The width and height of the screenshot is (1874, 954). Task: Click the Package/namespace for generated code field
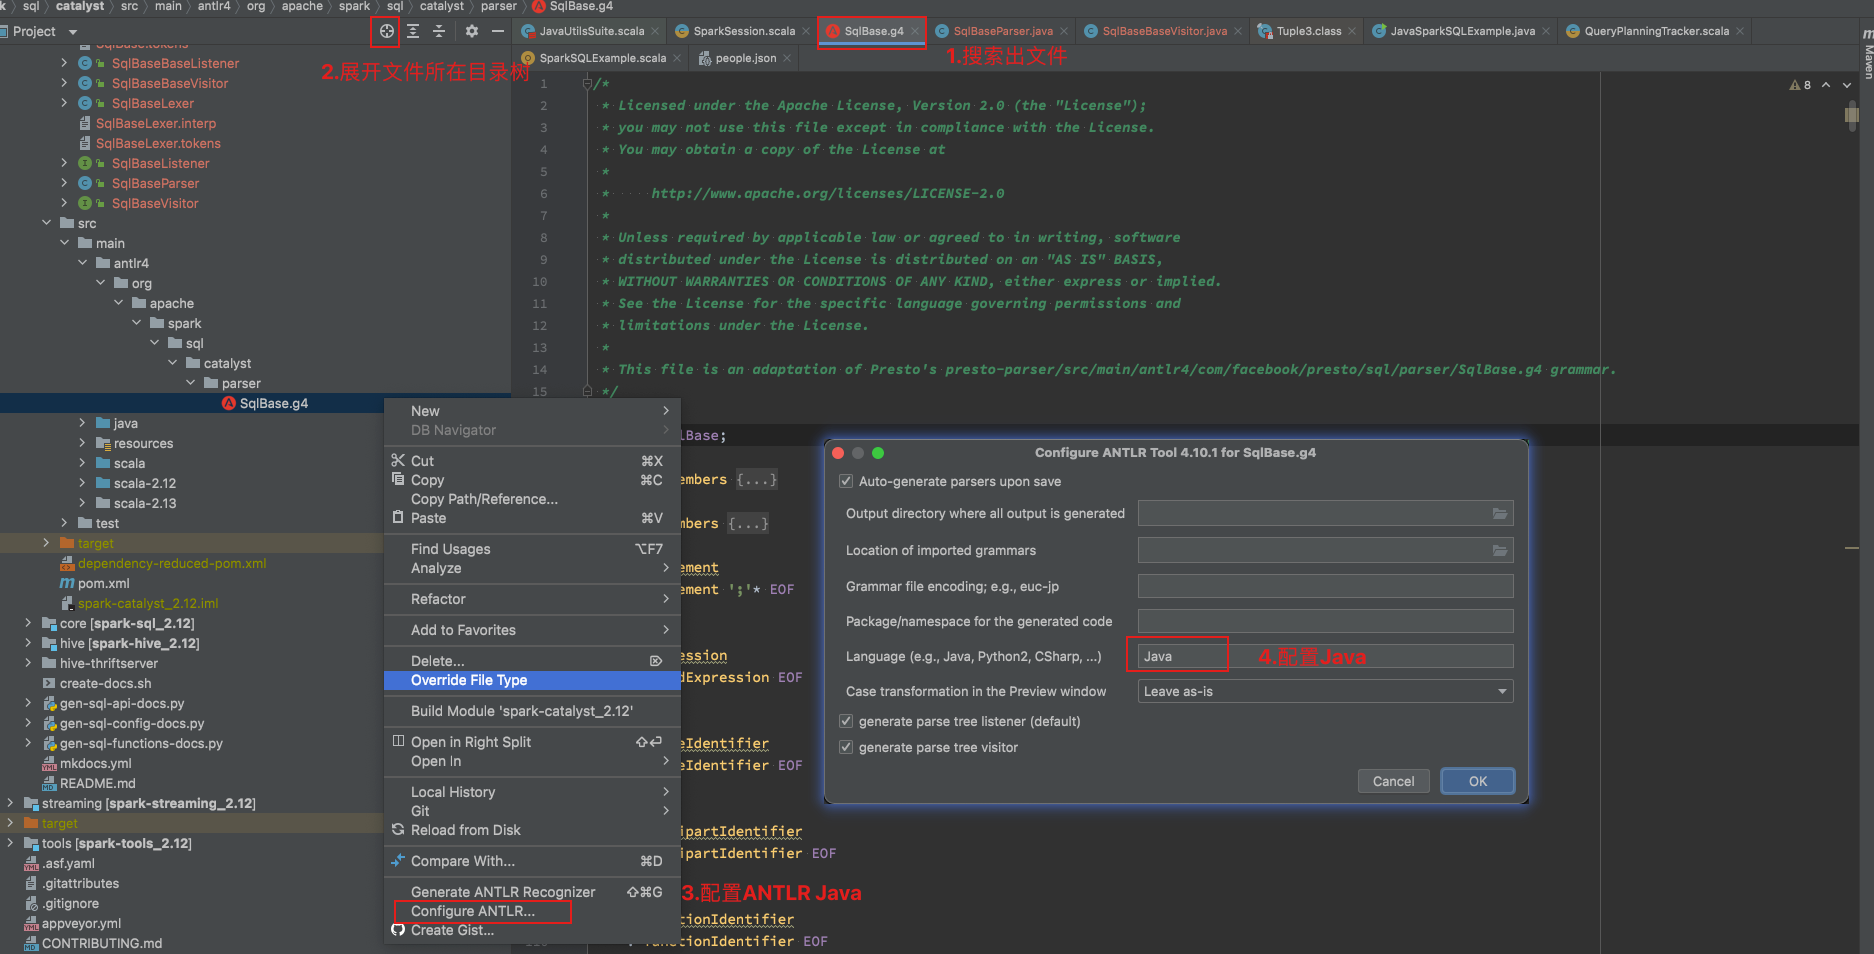(x=1325, y=621)
